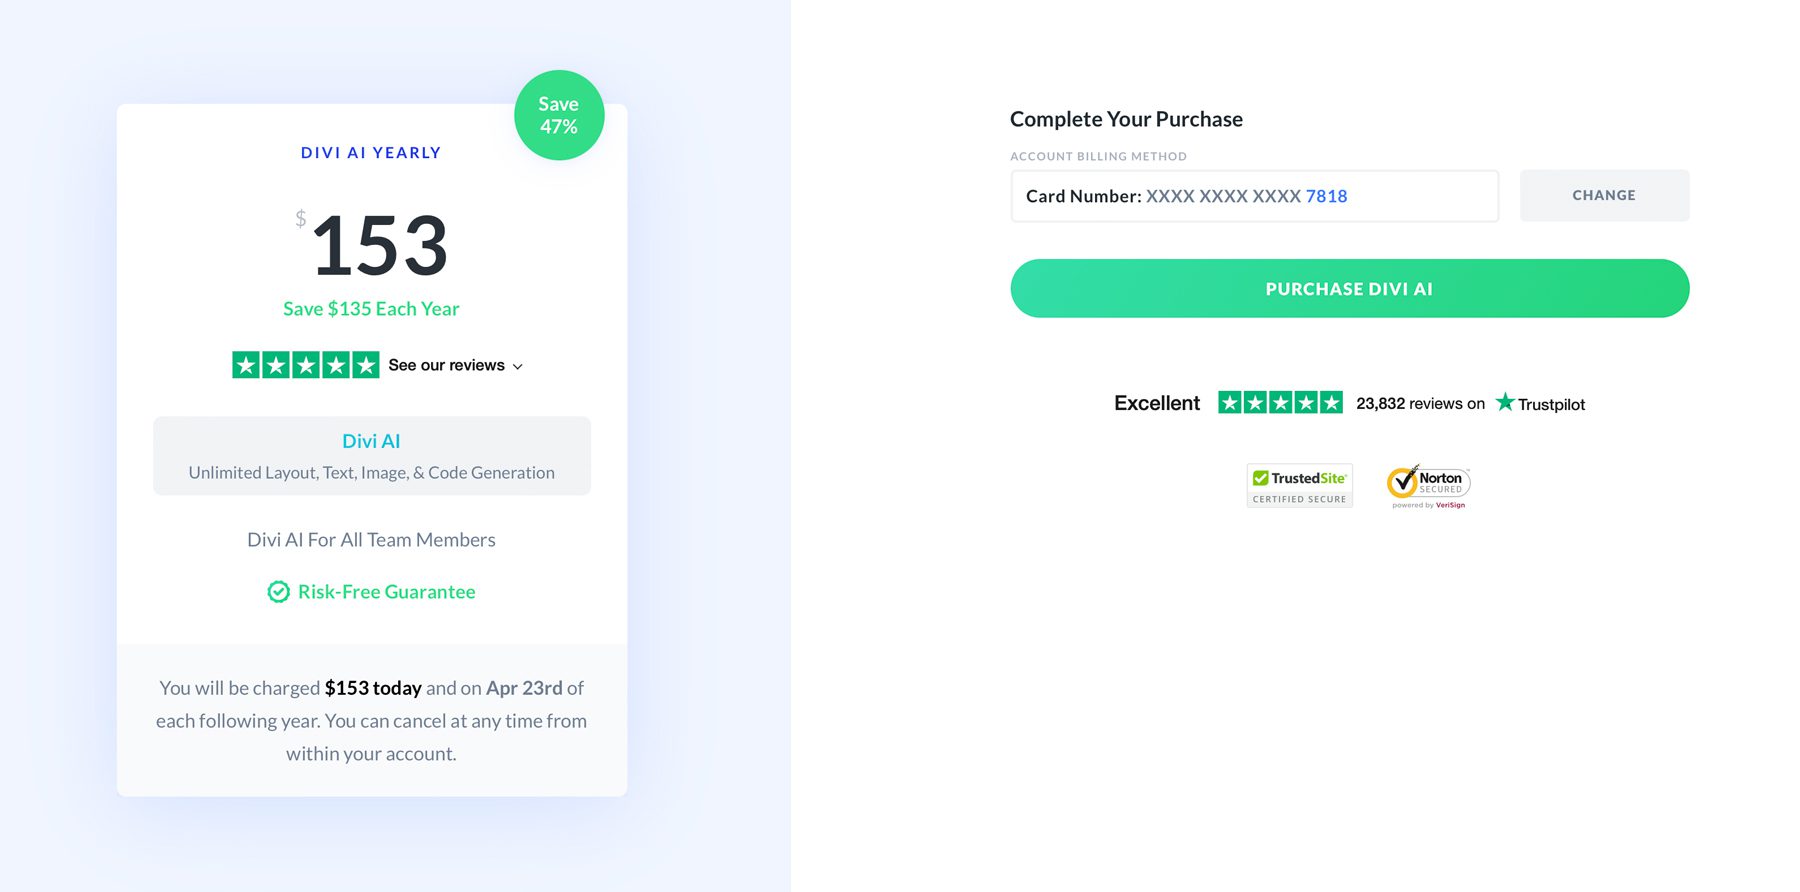
Task: Click the five-star rating under the price
Action: click(306, 364)
